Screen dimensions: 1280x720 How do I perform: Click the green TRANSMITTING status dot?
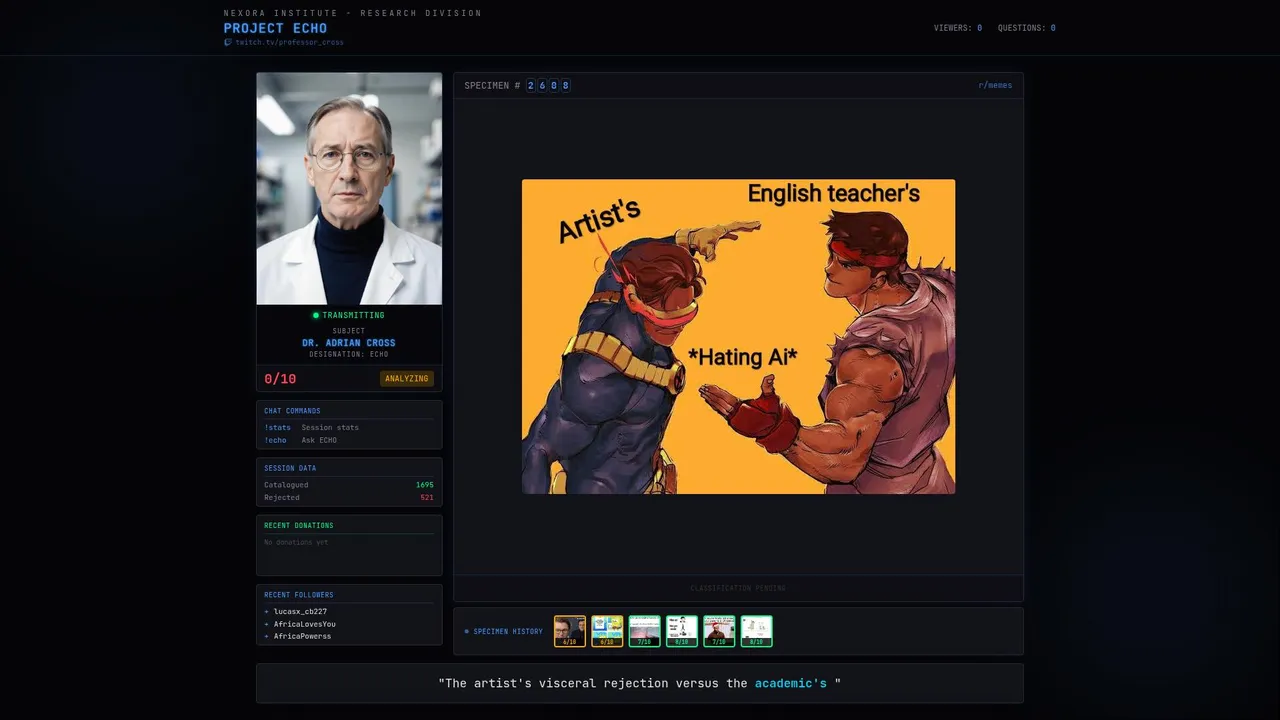coord(316,315)
